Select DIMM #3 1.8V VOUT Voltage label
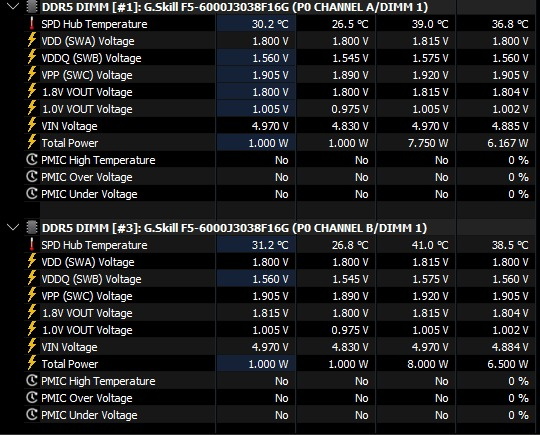 (87, 313)
